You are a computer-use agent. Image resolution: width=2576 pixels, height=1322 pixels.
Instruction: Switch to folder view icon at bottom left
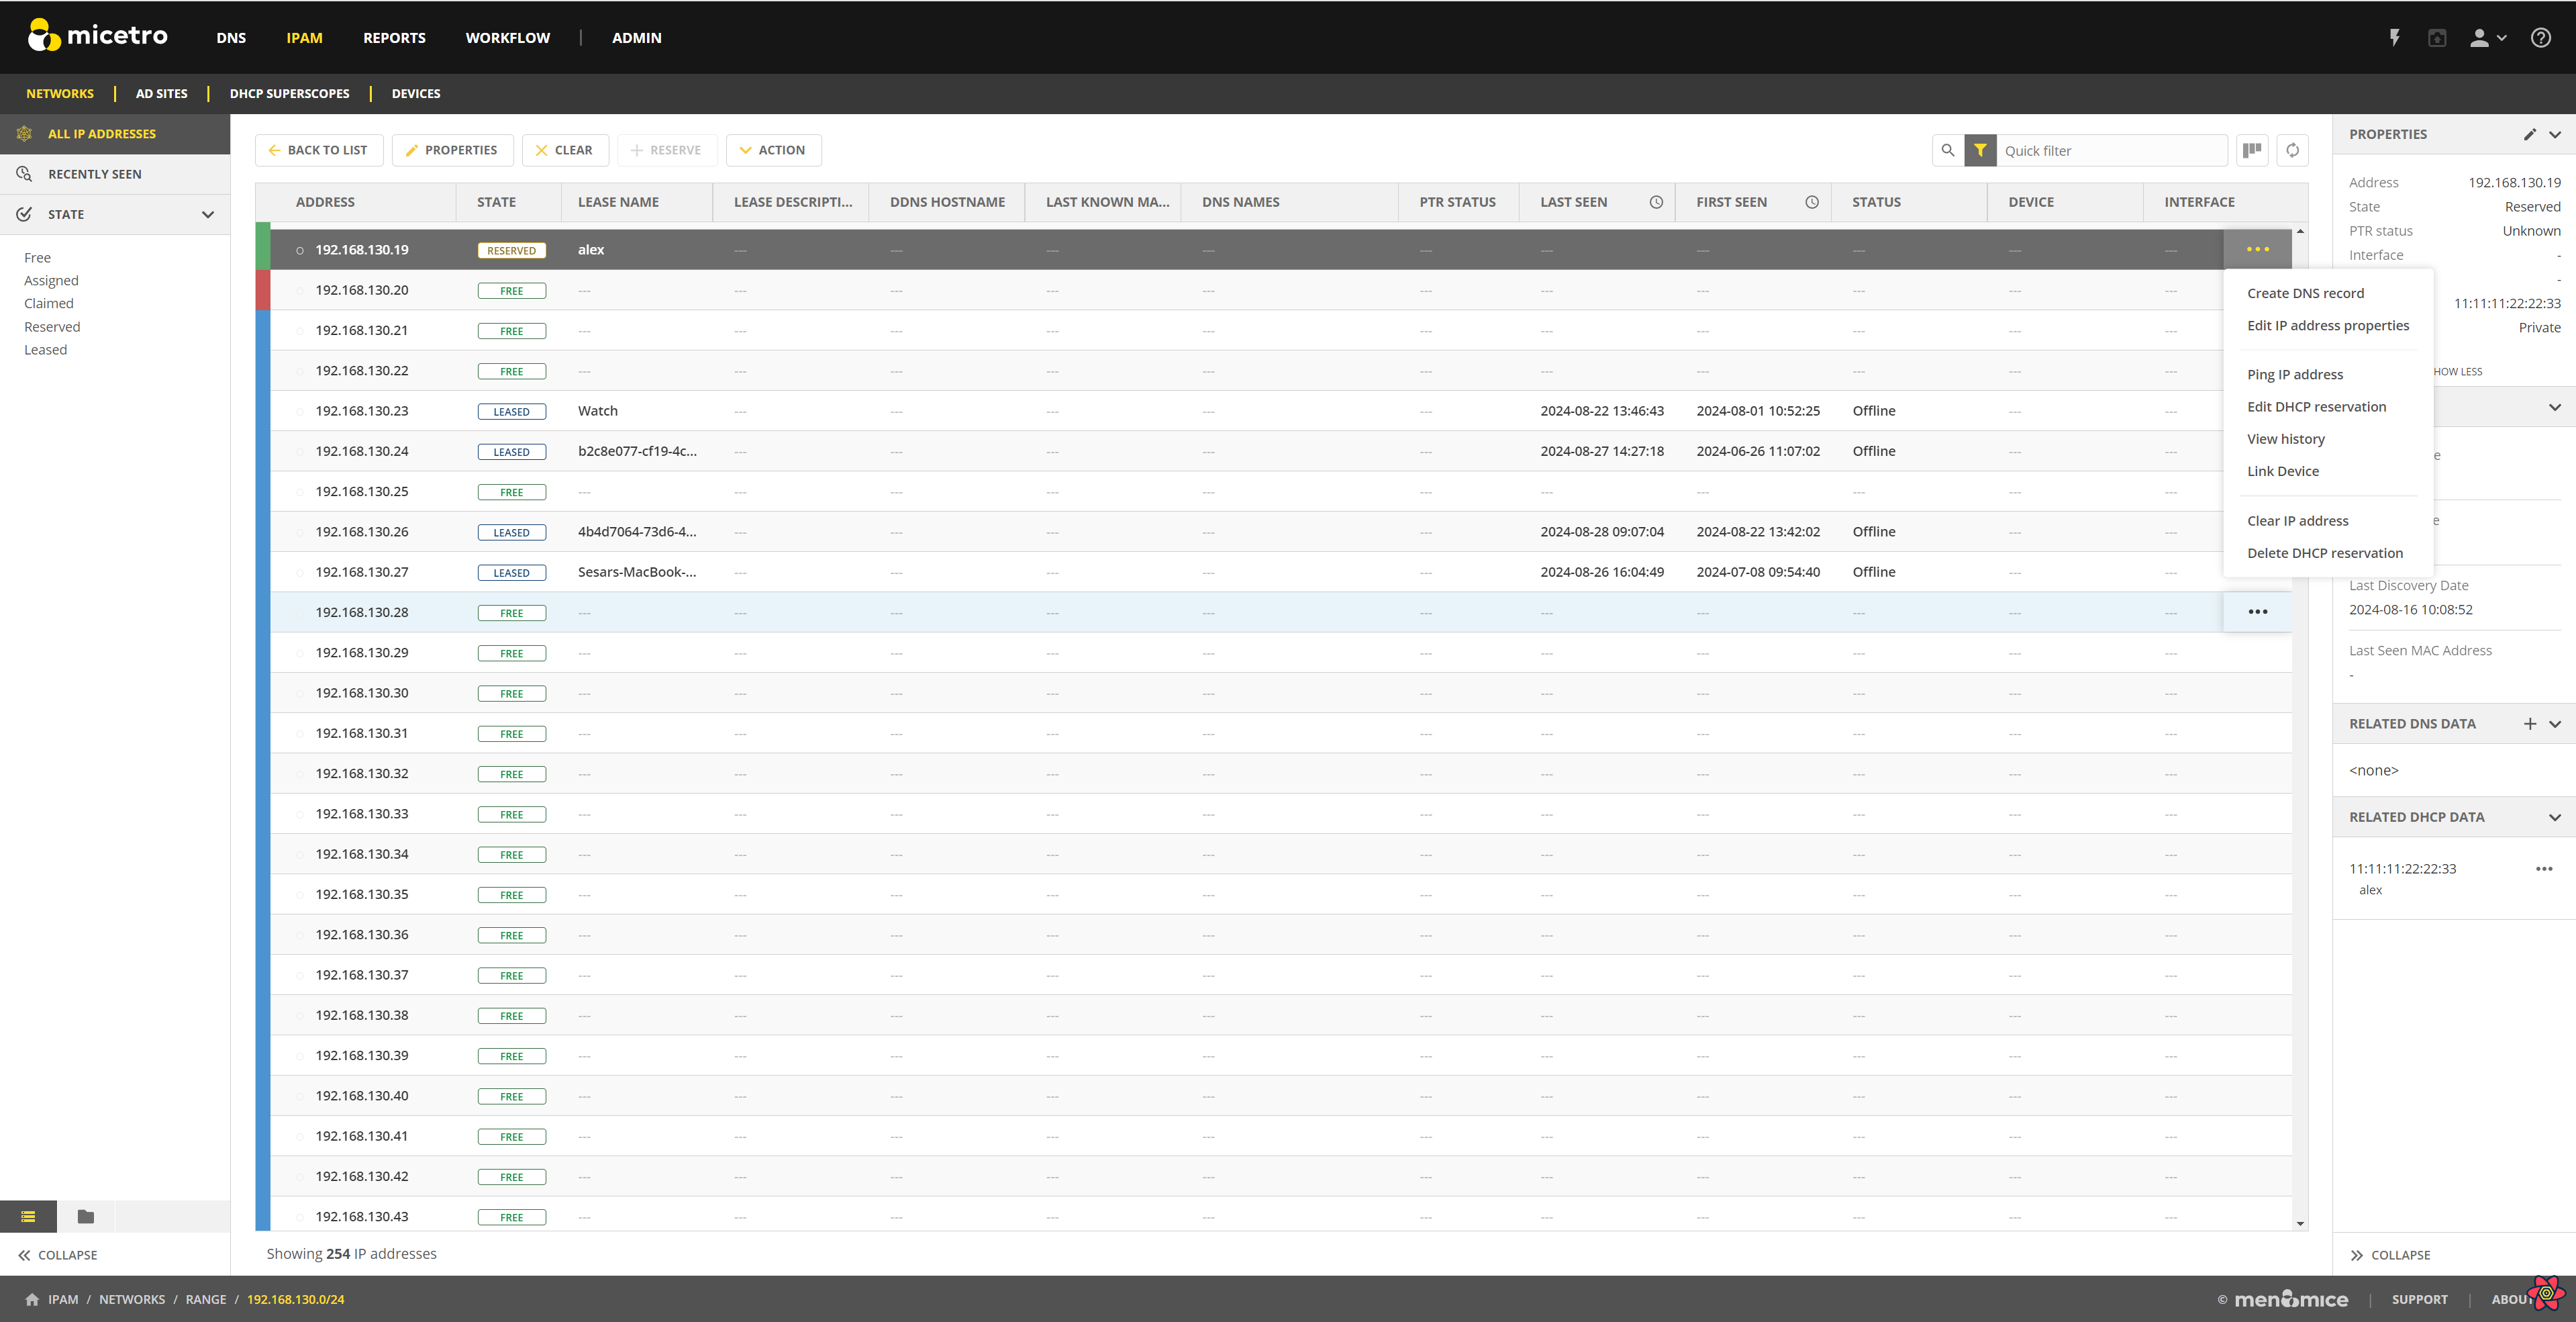pos(86,1217)
